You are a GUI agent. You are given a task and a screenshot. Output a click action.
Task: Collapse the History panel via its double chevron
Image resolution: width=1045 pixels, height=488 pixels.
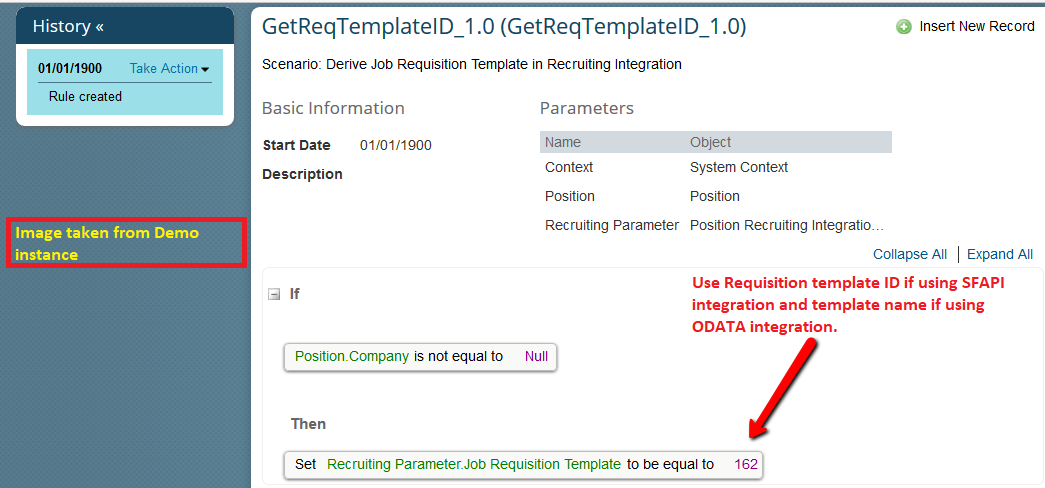click(x=99, y=27)
